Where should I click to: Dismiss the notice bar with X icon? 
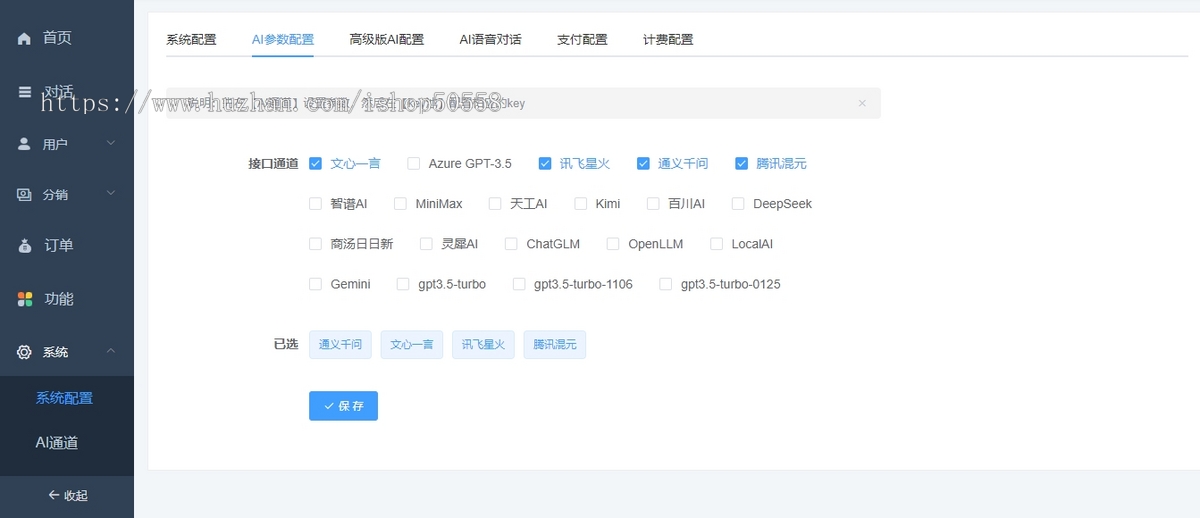862,103
